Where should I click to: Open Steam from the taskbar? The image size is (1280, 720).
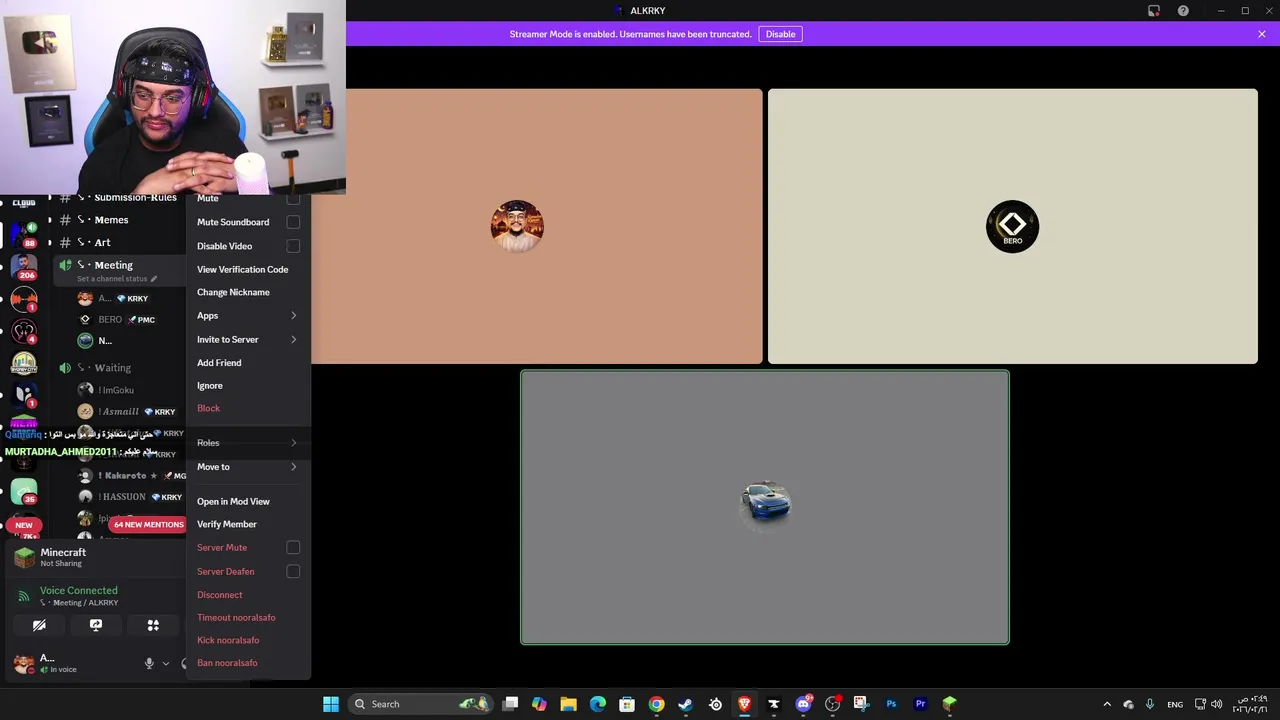685,704
